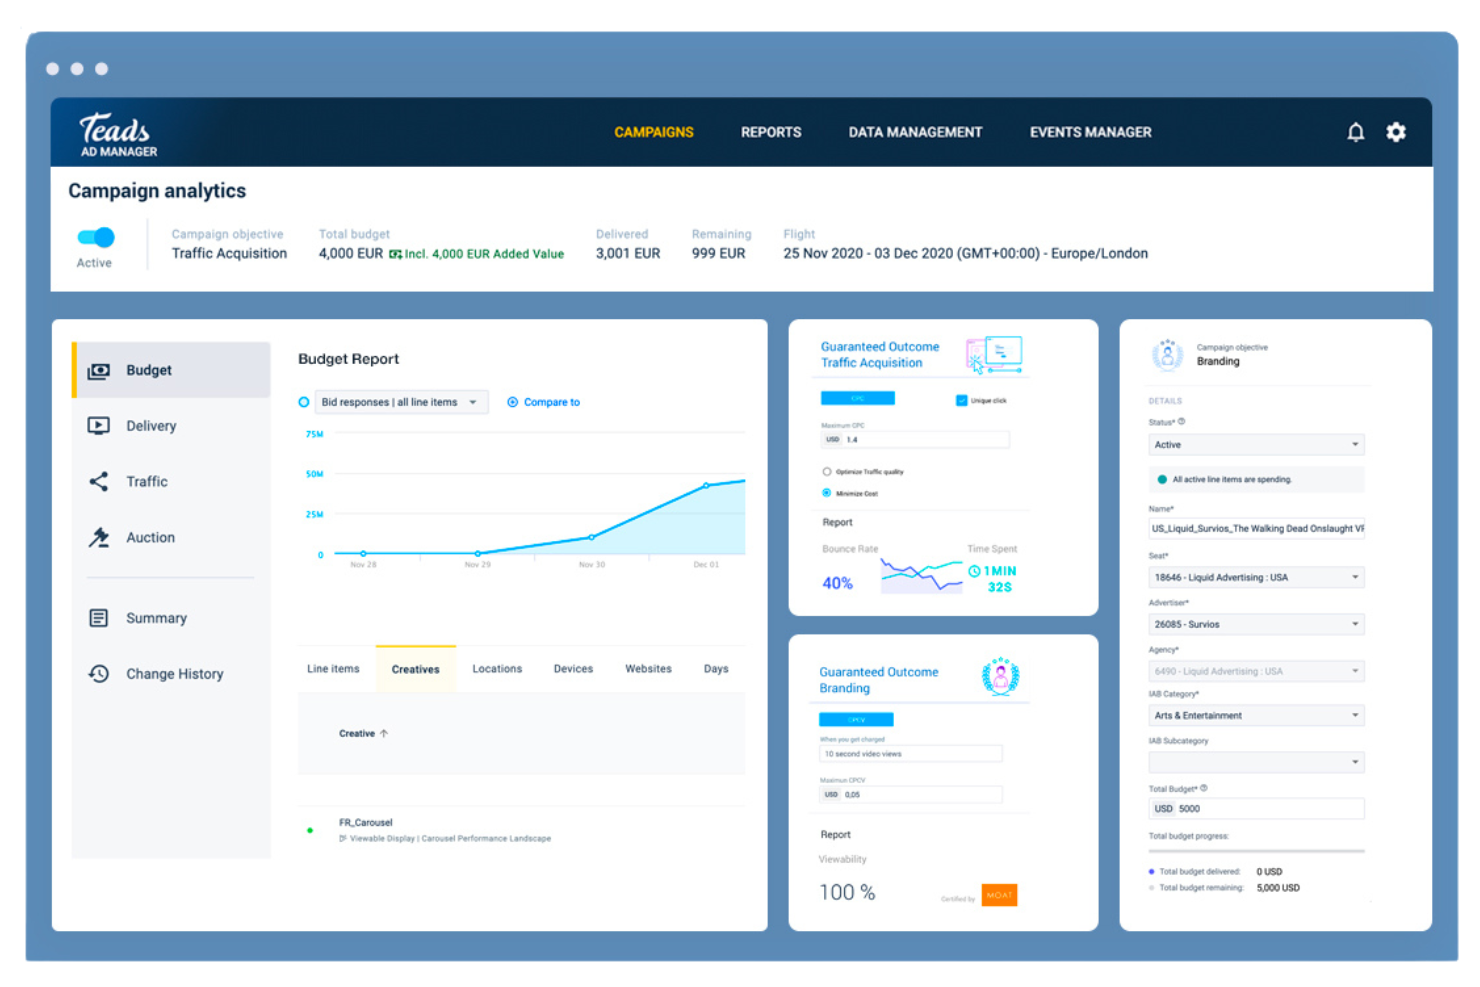Screen dimensions: 1480x987
Task: Click the CPC button in Traffic Acquisition card
Action: tap(858, 398)
